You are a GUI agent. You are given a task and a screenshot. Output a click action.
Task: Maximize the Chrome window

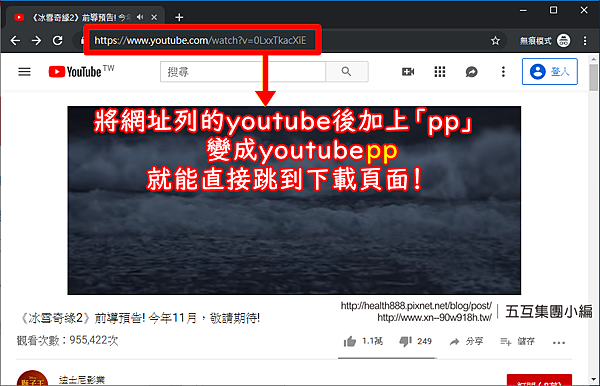(553, 10)
